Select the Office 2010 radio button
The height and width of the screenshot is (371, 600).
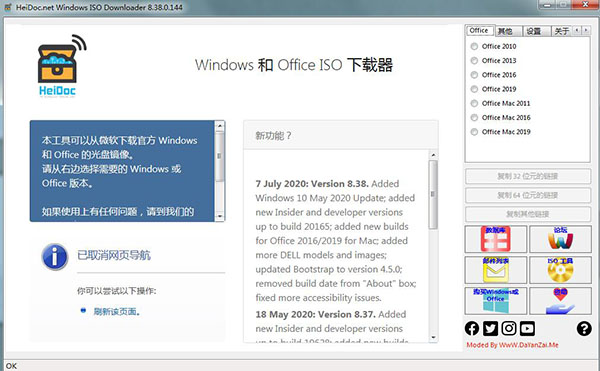coord(474,46)
